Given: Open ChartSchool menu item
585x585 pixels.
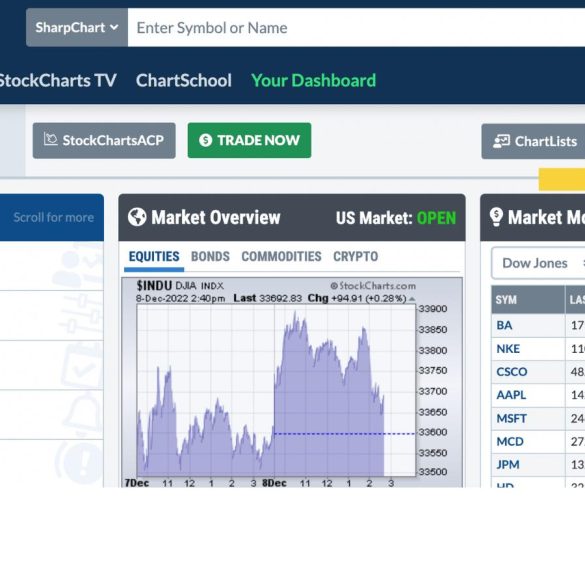Looking at the screenshot, I should tap(184, 80).
